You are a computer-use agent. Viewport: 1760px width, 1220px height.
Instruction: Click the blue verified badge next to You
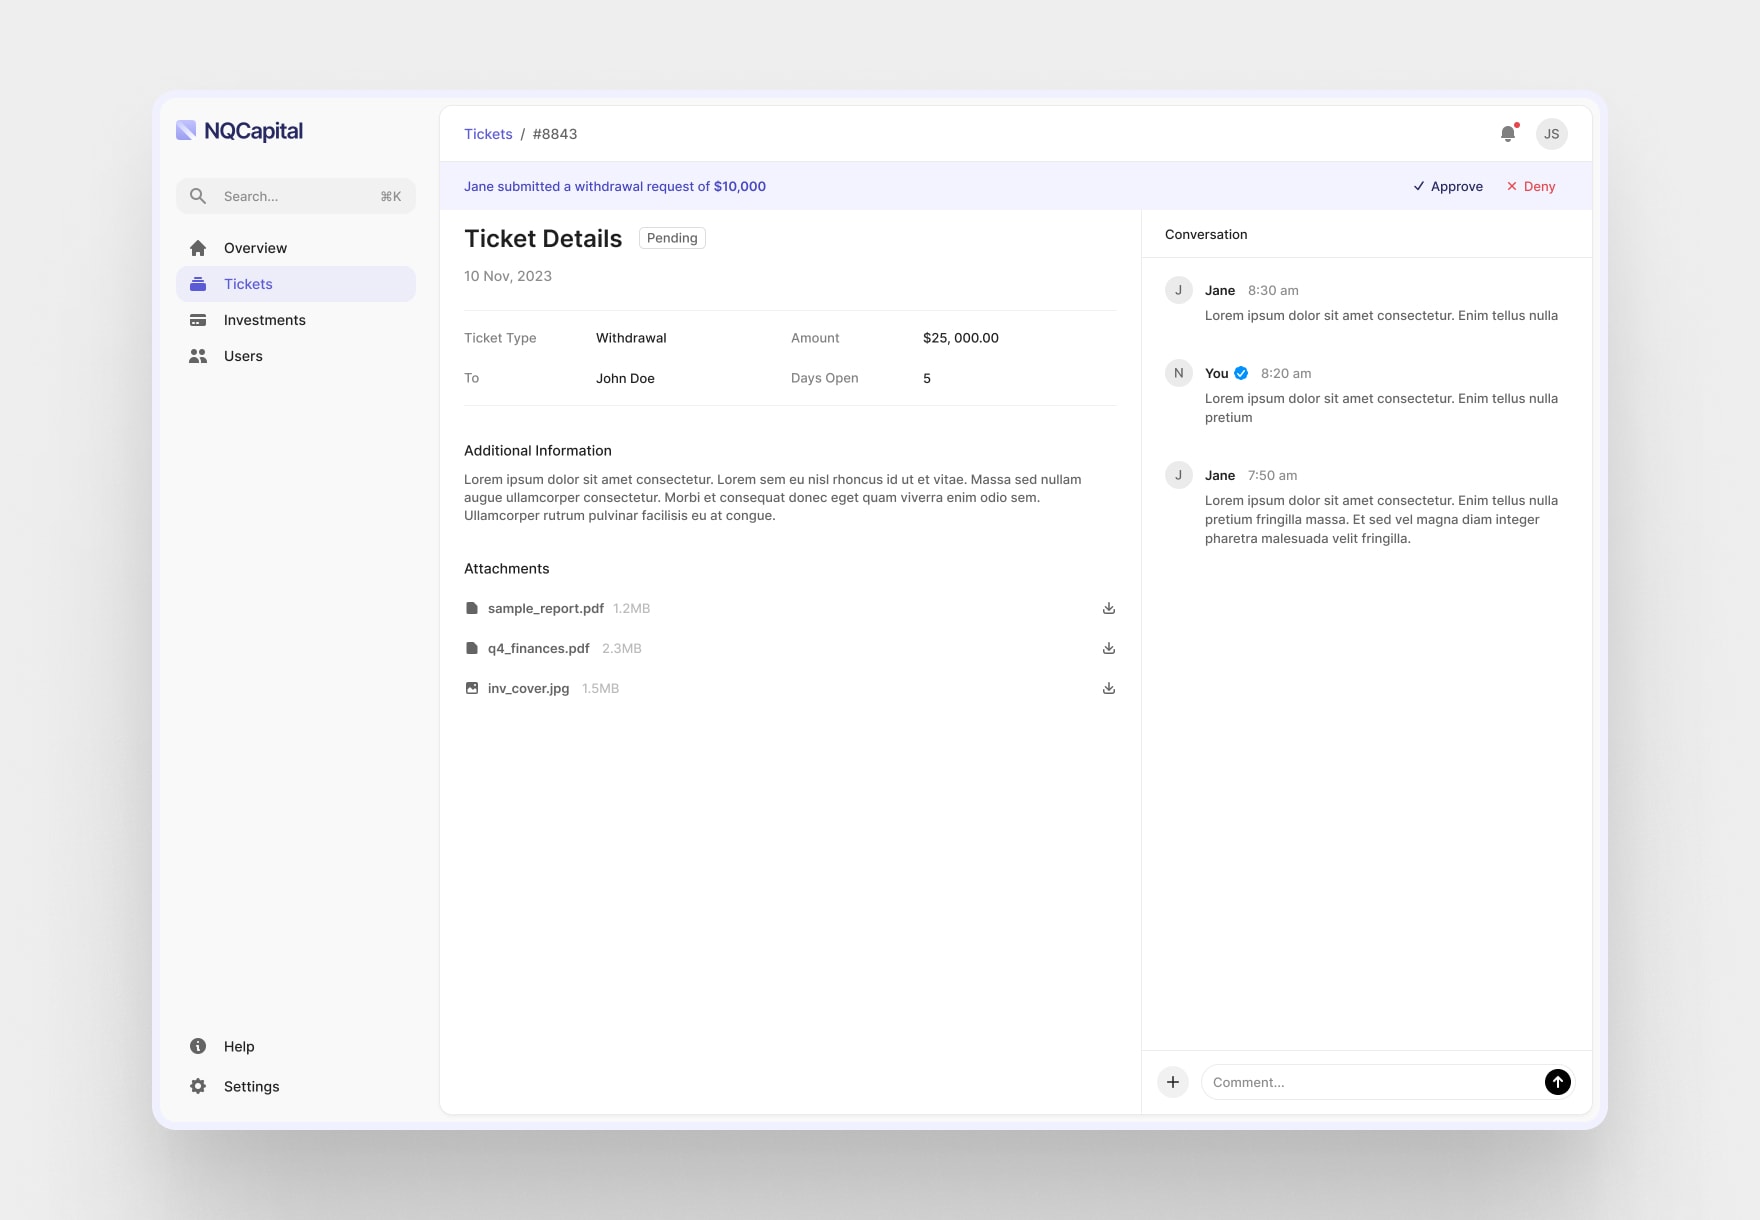(1241, 373)
